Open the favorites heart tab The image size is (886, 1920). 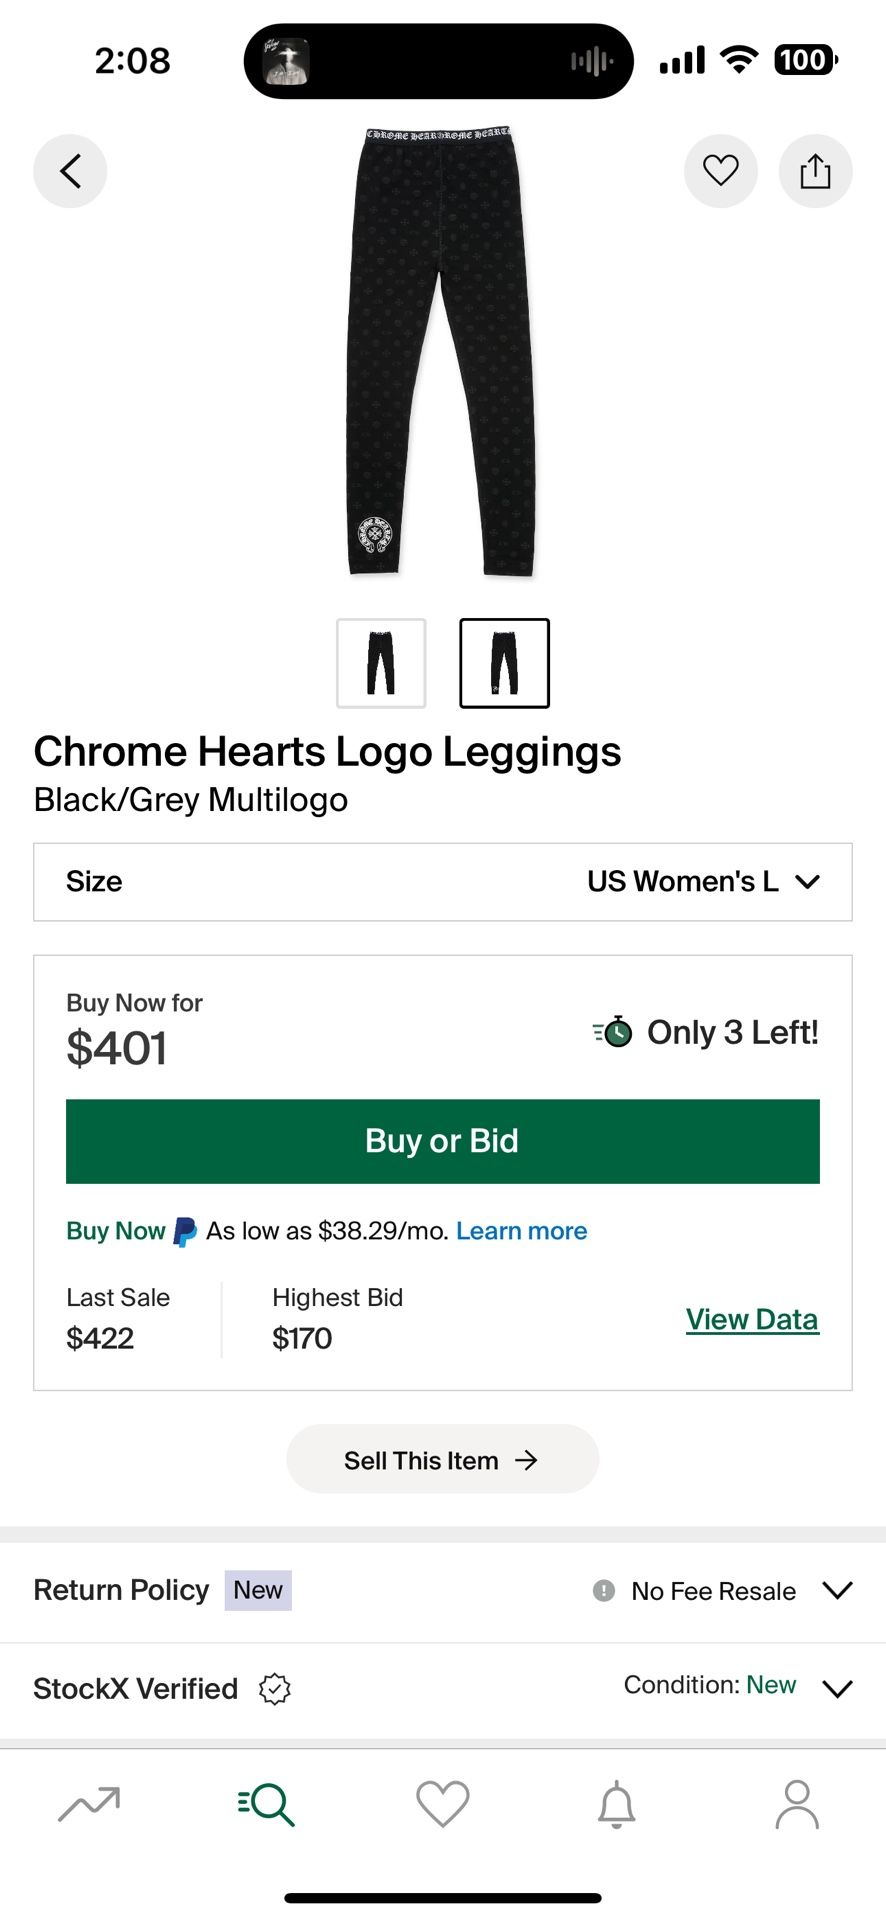(442, 1804)
